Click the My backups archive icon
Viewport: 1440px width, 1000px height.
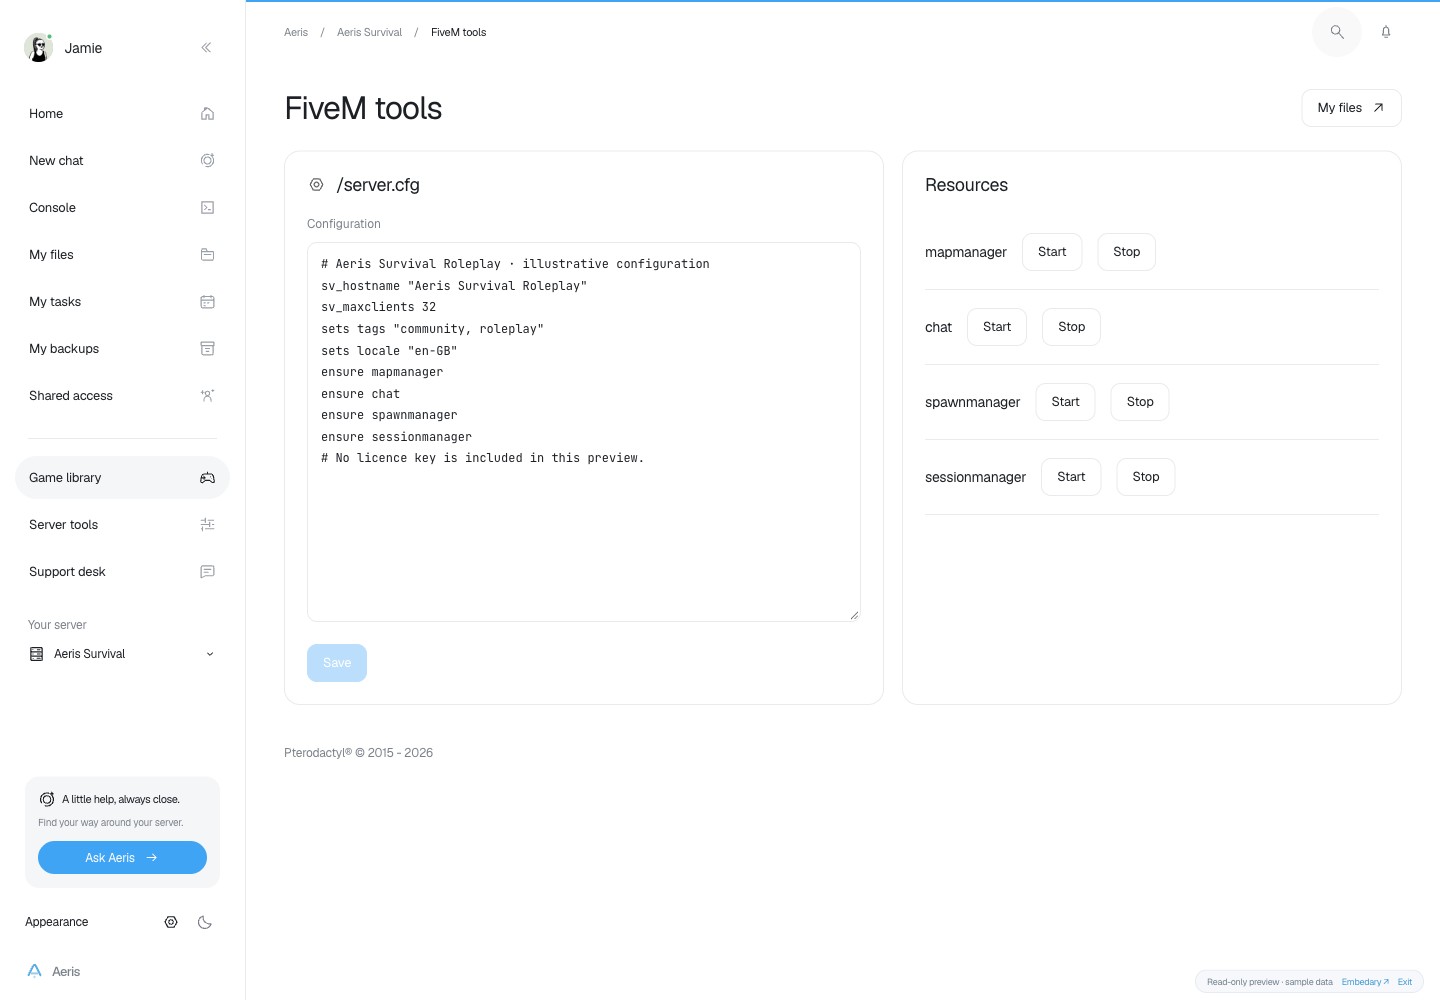(207, 348)
